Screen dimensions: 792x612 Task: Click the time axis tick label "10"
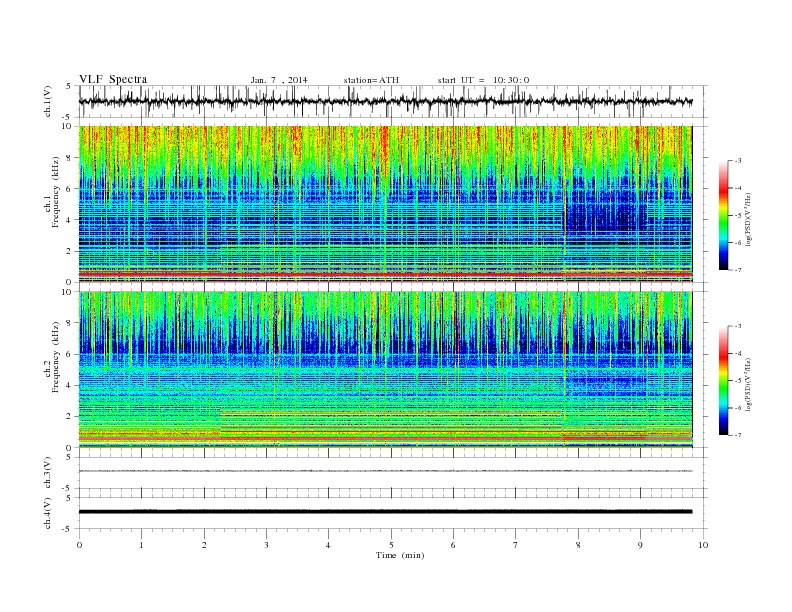[703, 545]
